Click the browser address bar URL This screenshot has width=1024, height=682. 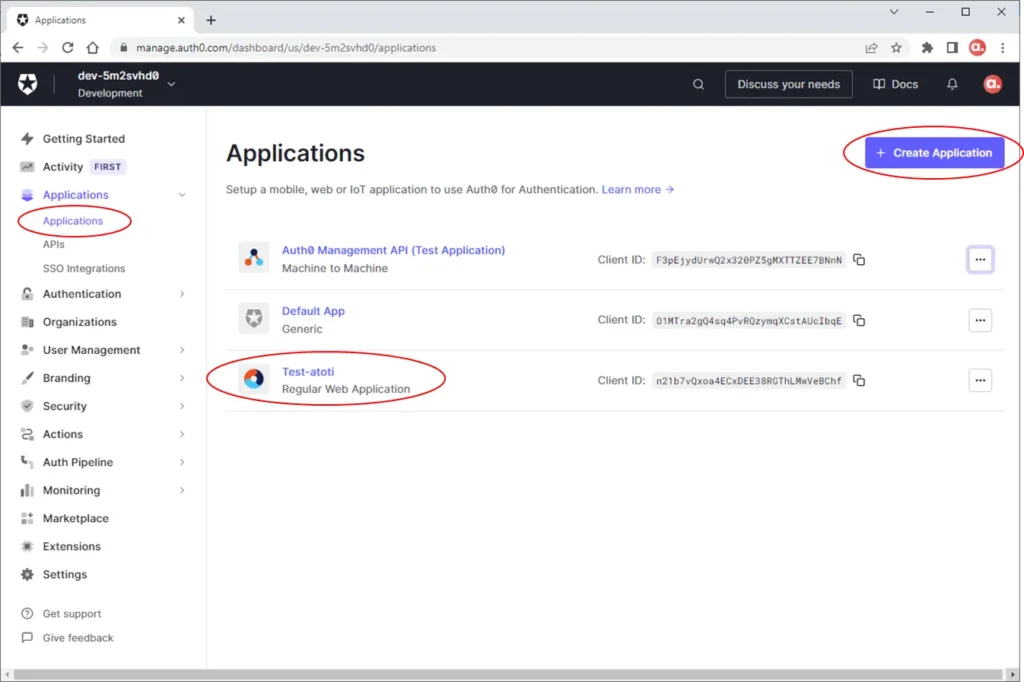(x=285, y=48)
